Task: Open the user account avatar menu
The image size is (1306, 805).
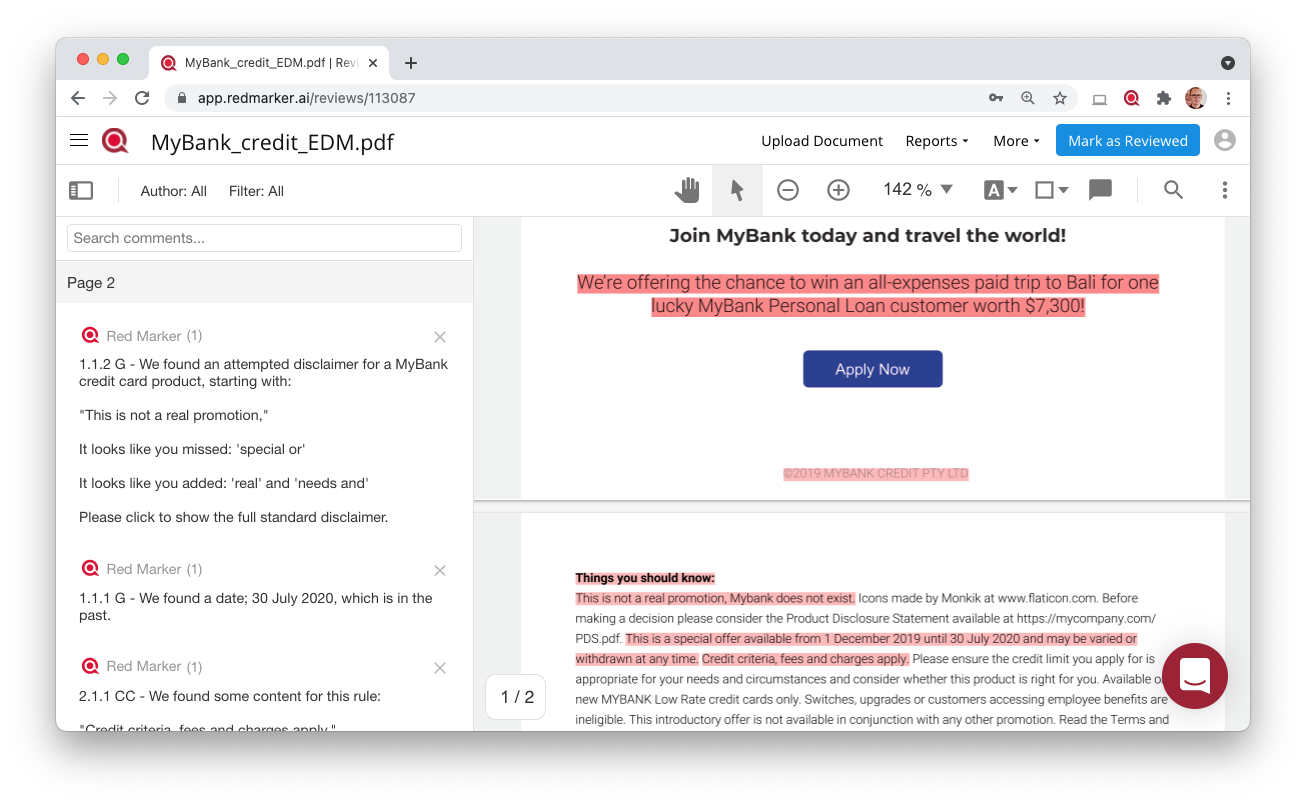Action: point(1225,140)
